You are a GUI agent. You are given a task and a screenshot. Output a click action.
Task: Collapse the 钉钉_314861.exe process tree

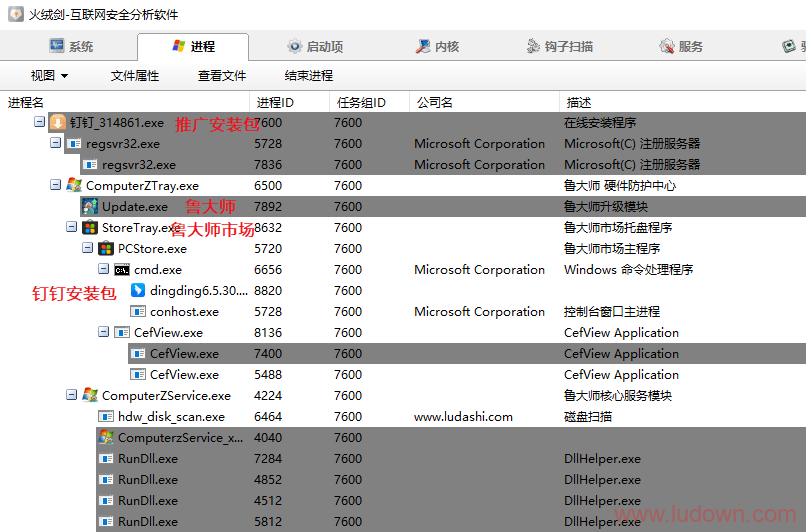coord(40,122)
